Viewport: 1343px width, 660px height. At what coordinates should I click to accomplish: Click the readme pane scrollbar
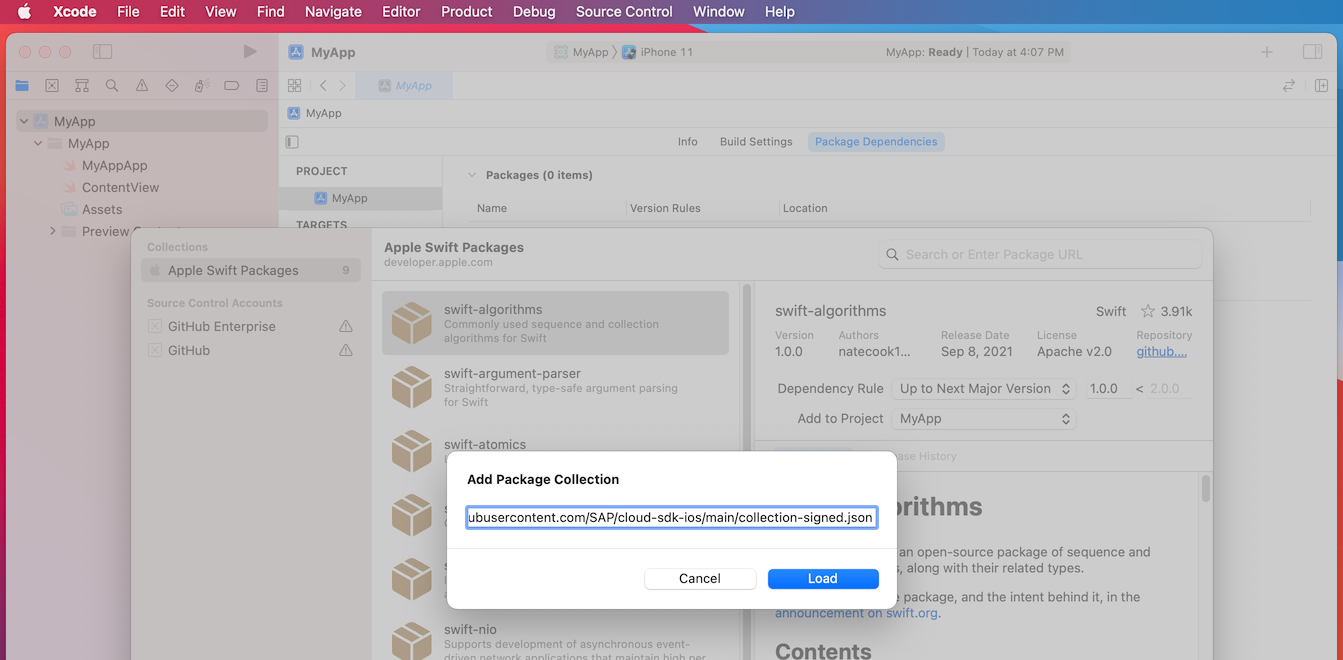click(1206, 488)
